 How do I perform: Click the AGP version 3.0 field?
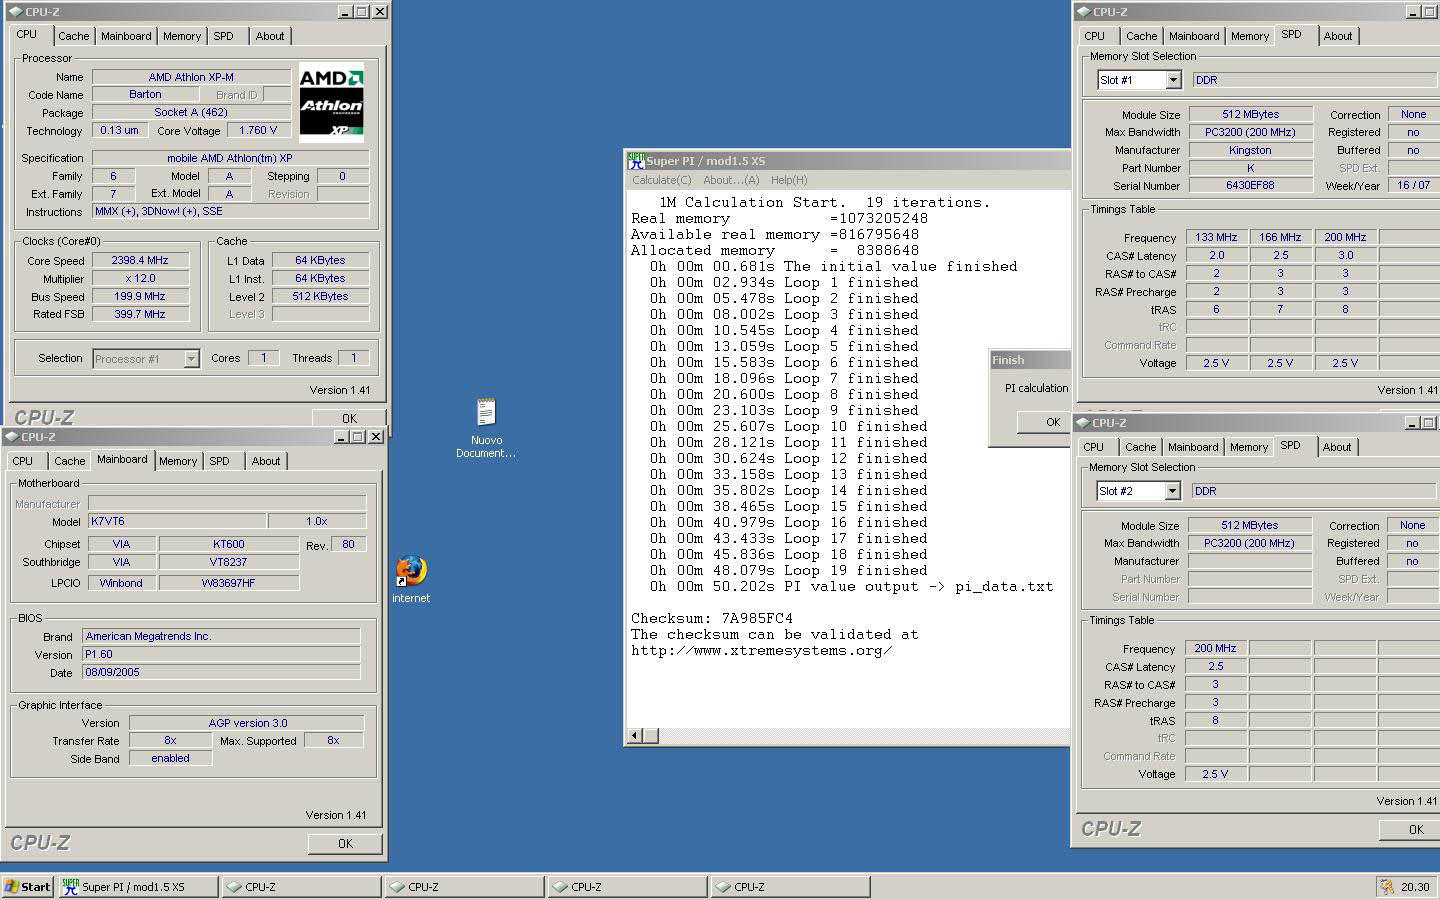(x=247, y=723)
